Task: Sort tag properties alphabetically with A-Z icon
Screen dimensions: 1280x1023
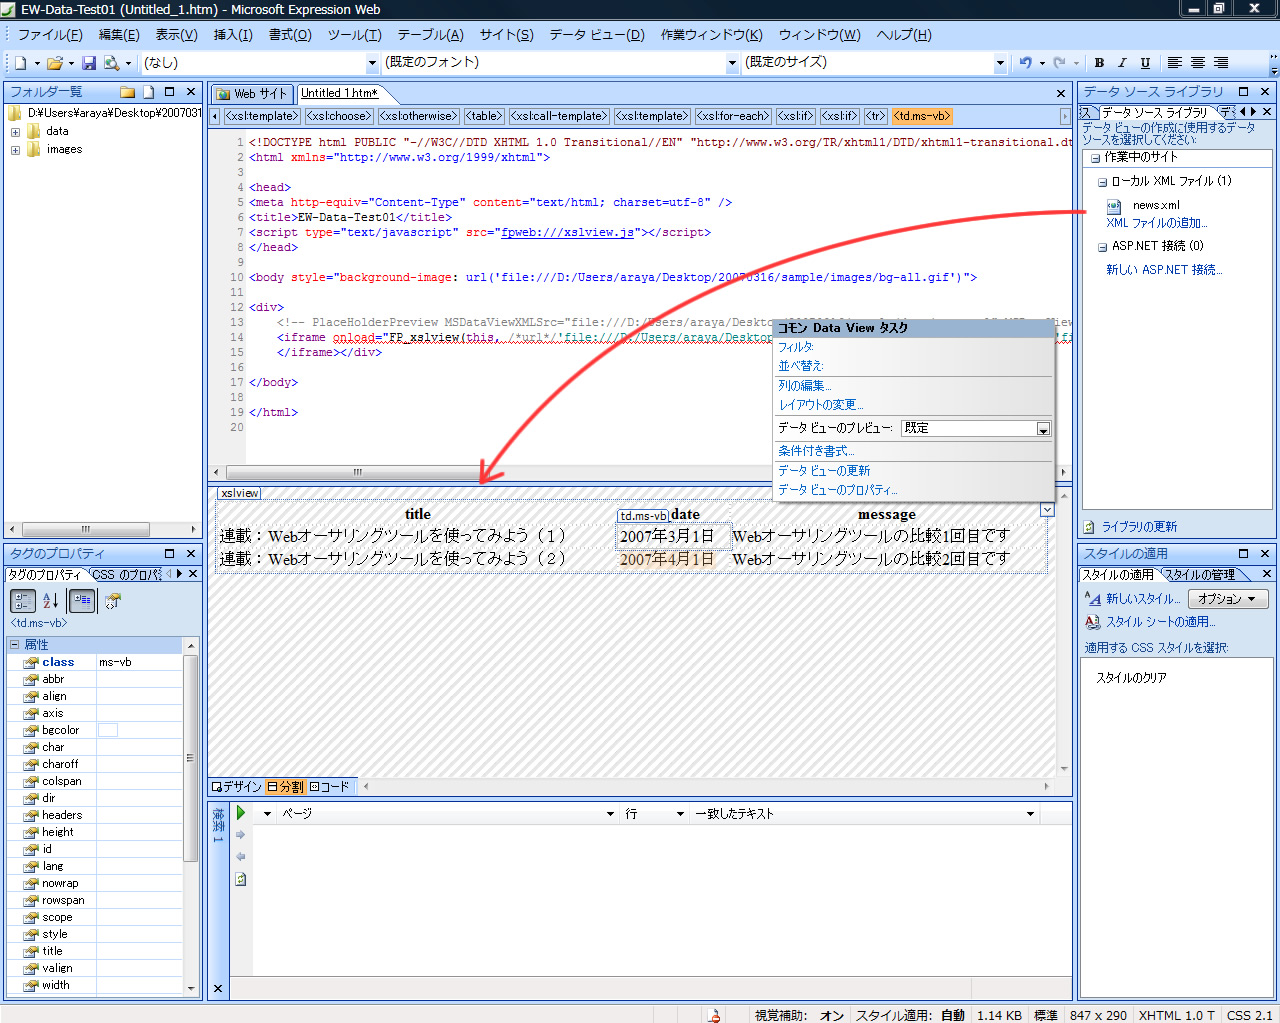Action: pos(51,601)
